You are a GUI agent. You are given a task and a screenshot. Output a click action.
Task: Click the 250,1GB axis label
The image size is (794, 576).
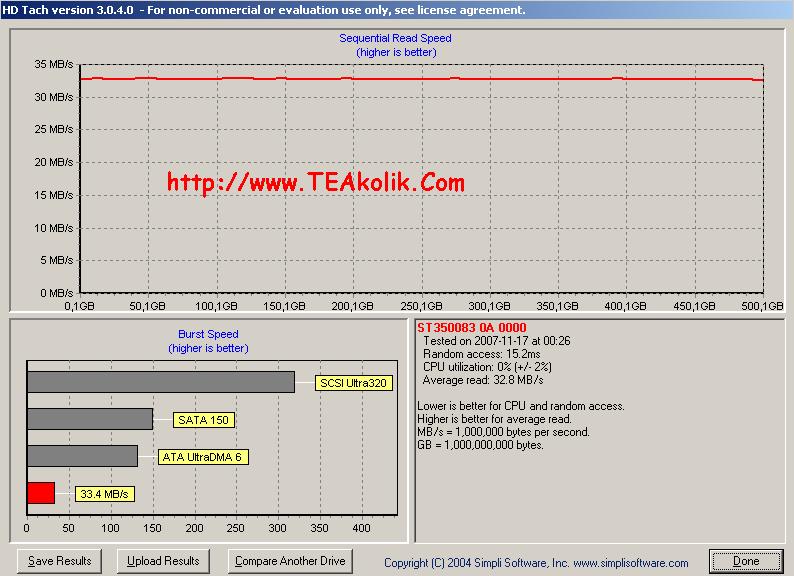click(x=421, y=306)
